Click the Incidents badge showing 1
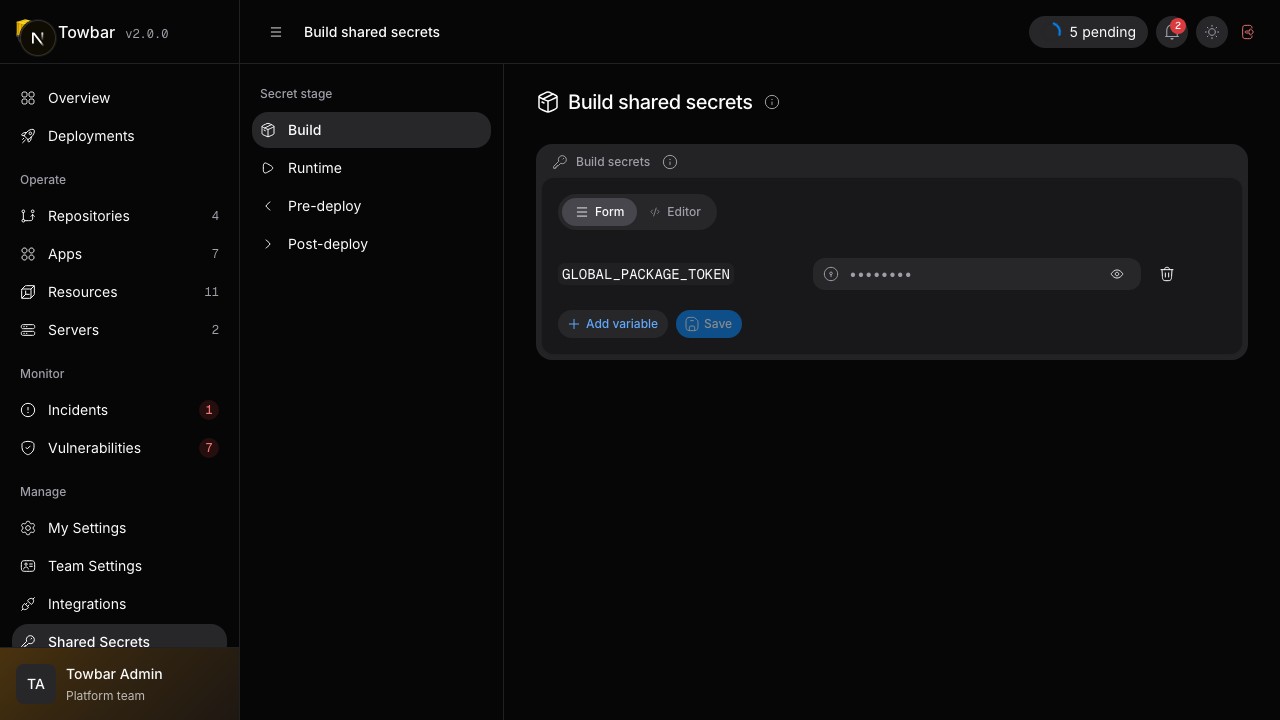This screenshot has height=720, width=1280. point(209,410)
